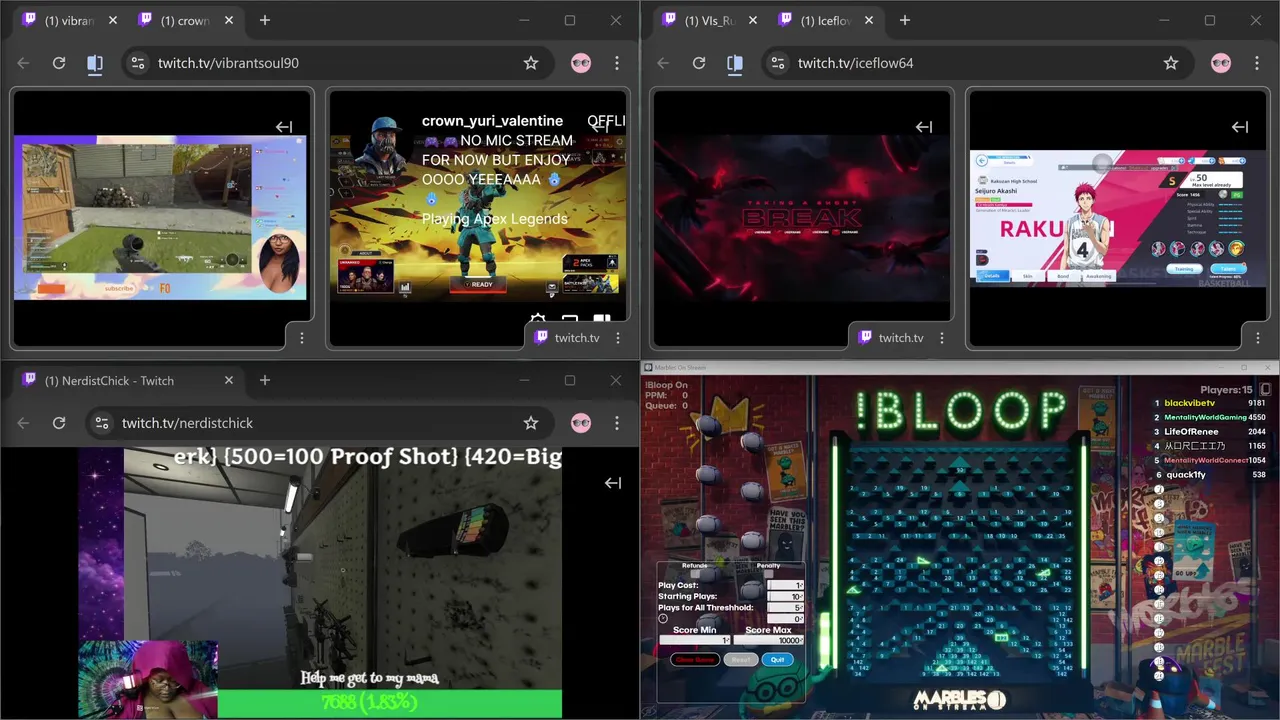Viewport: 1280px width, 720px height.
Task: Collapse chat arrow on NerdistChick stream
Action: pos(613,483)
